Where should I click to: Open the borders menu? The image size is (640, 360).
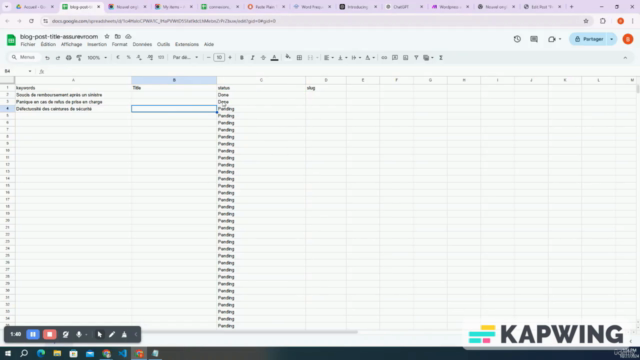coord(299,58)
